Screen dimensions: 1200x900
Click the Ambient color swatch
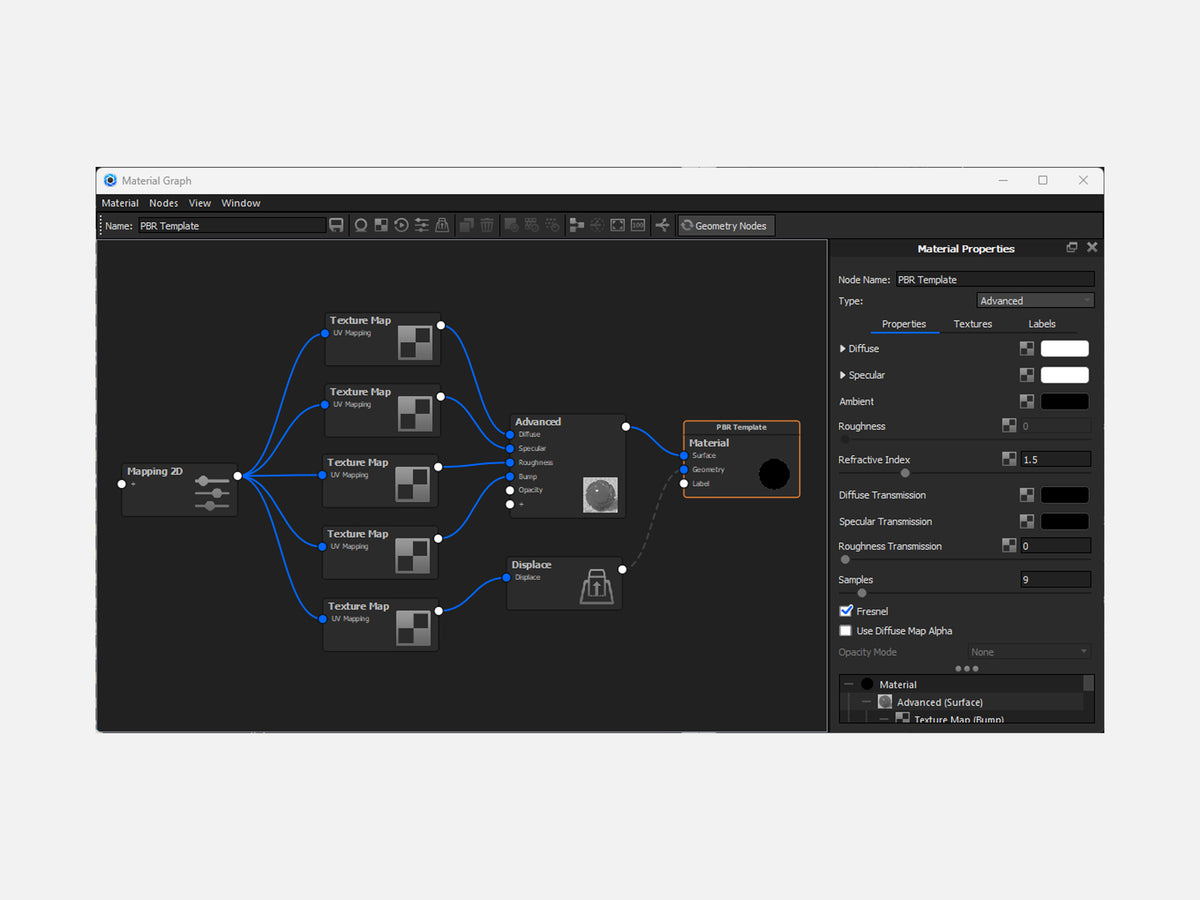click(x=1064, y=401)
